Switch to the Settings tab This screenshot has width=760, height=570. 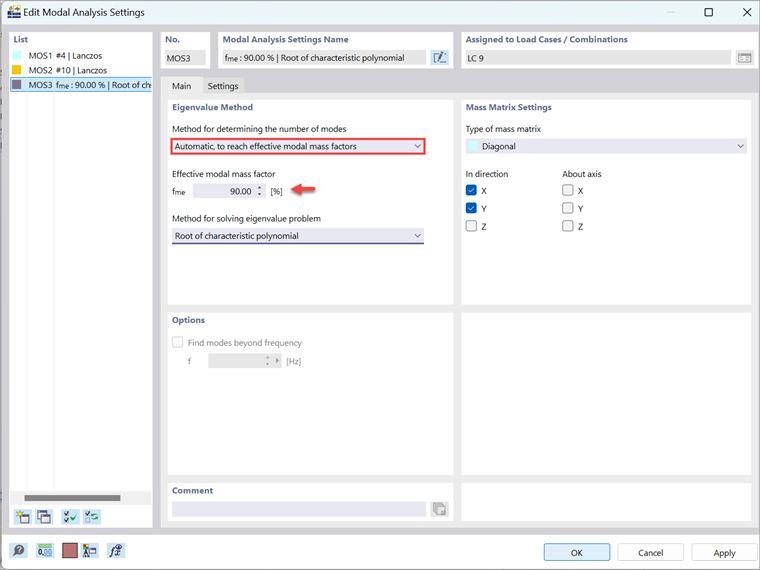[223, 86]
